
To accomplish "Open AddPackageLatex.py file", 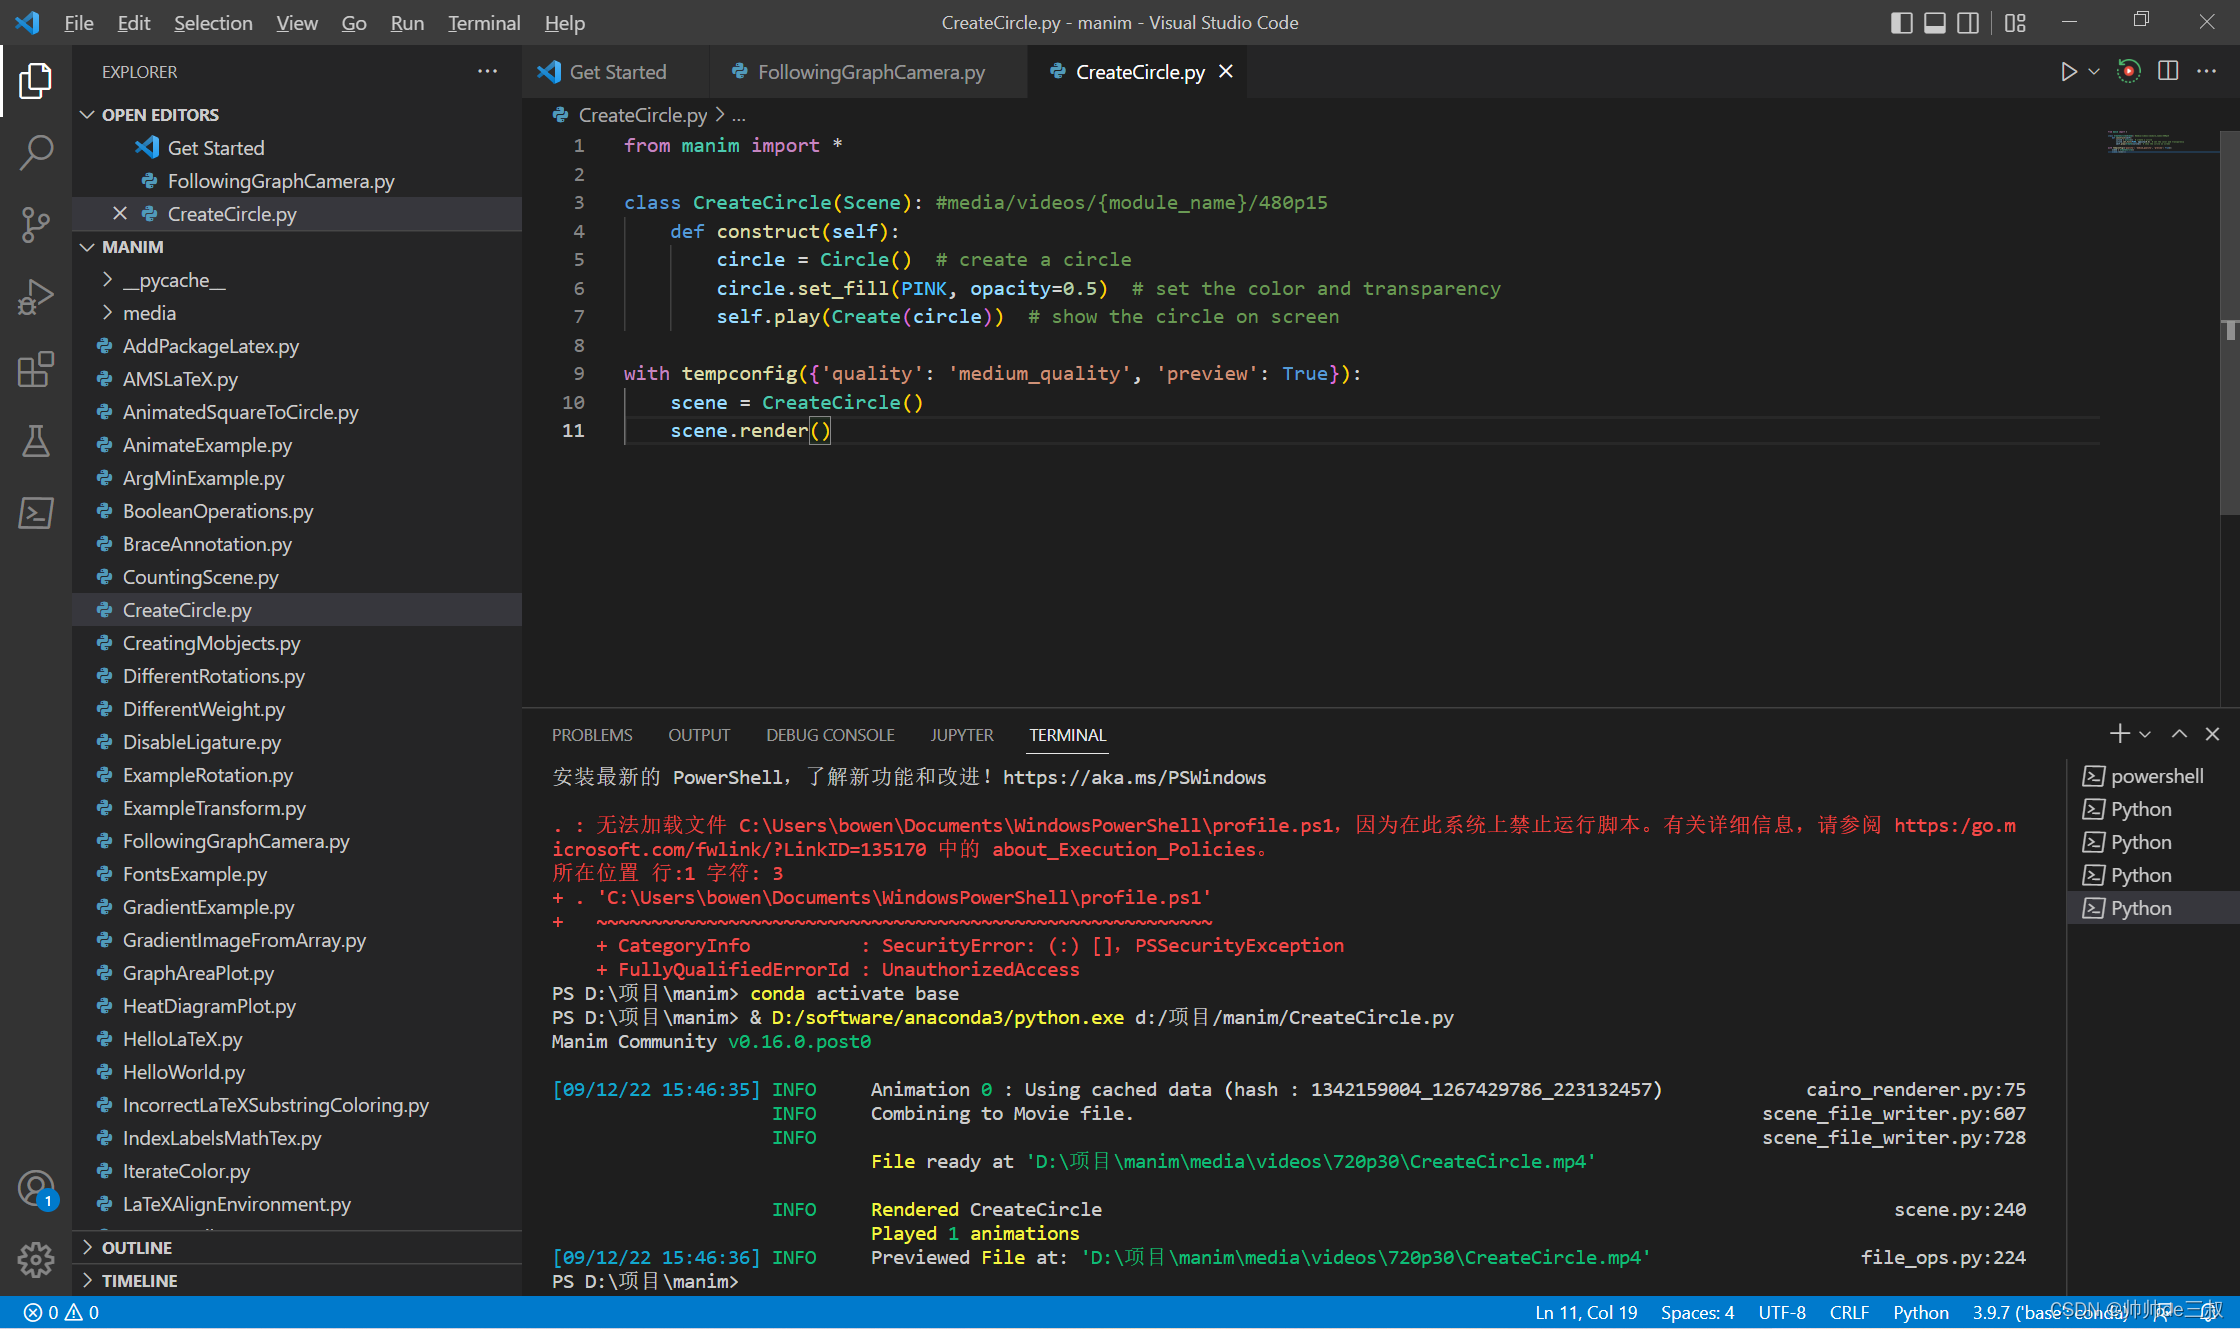I will click(x=297, y=346).
